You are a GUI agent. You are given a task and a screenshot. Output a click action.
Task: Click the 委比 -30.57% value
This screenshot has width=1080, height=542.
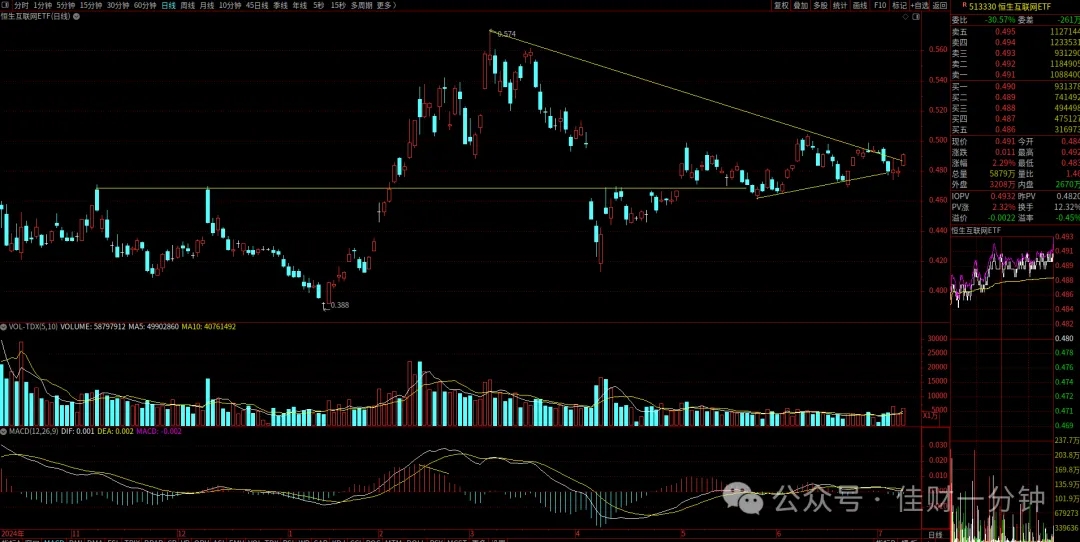(1000, 20)
